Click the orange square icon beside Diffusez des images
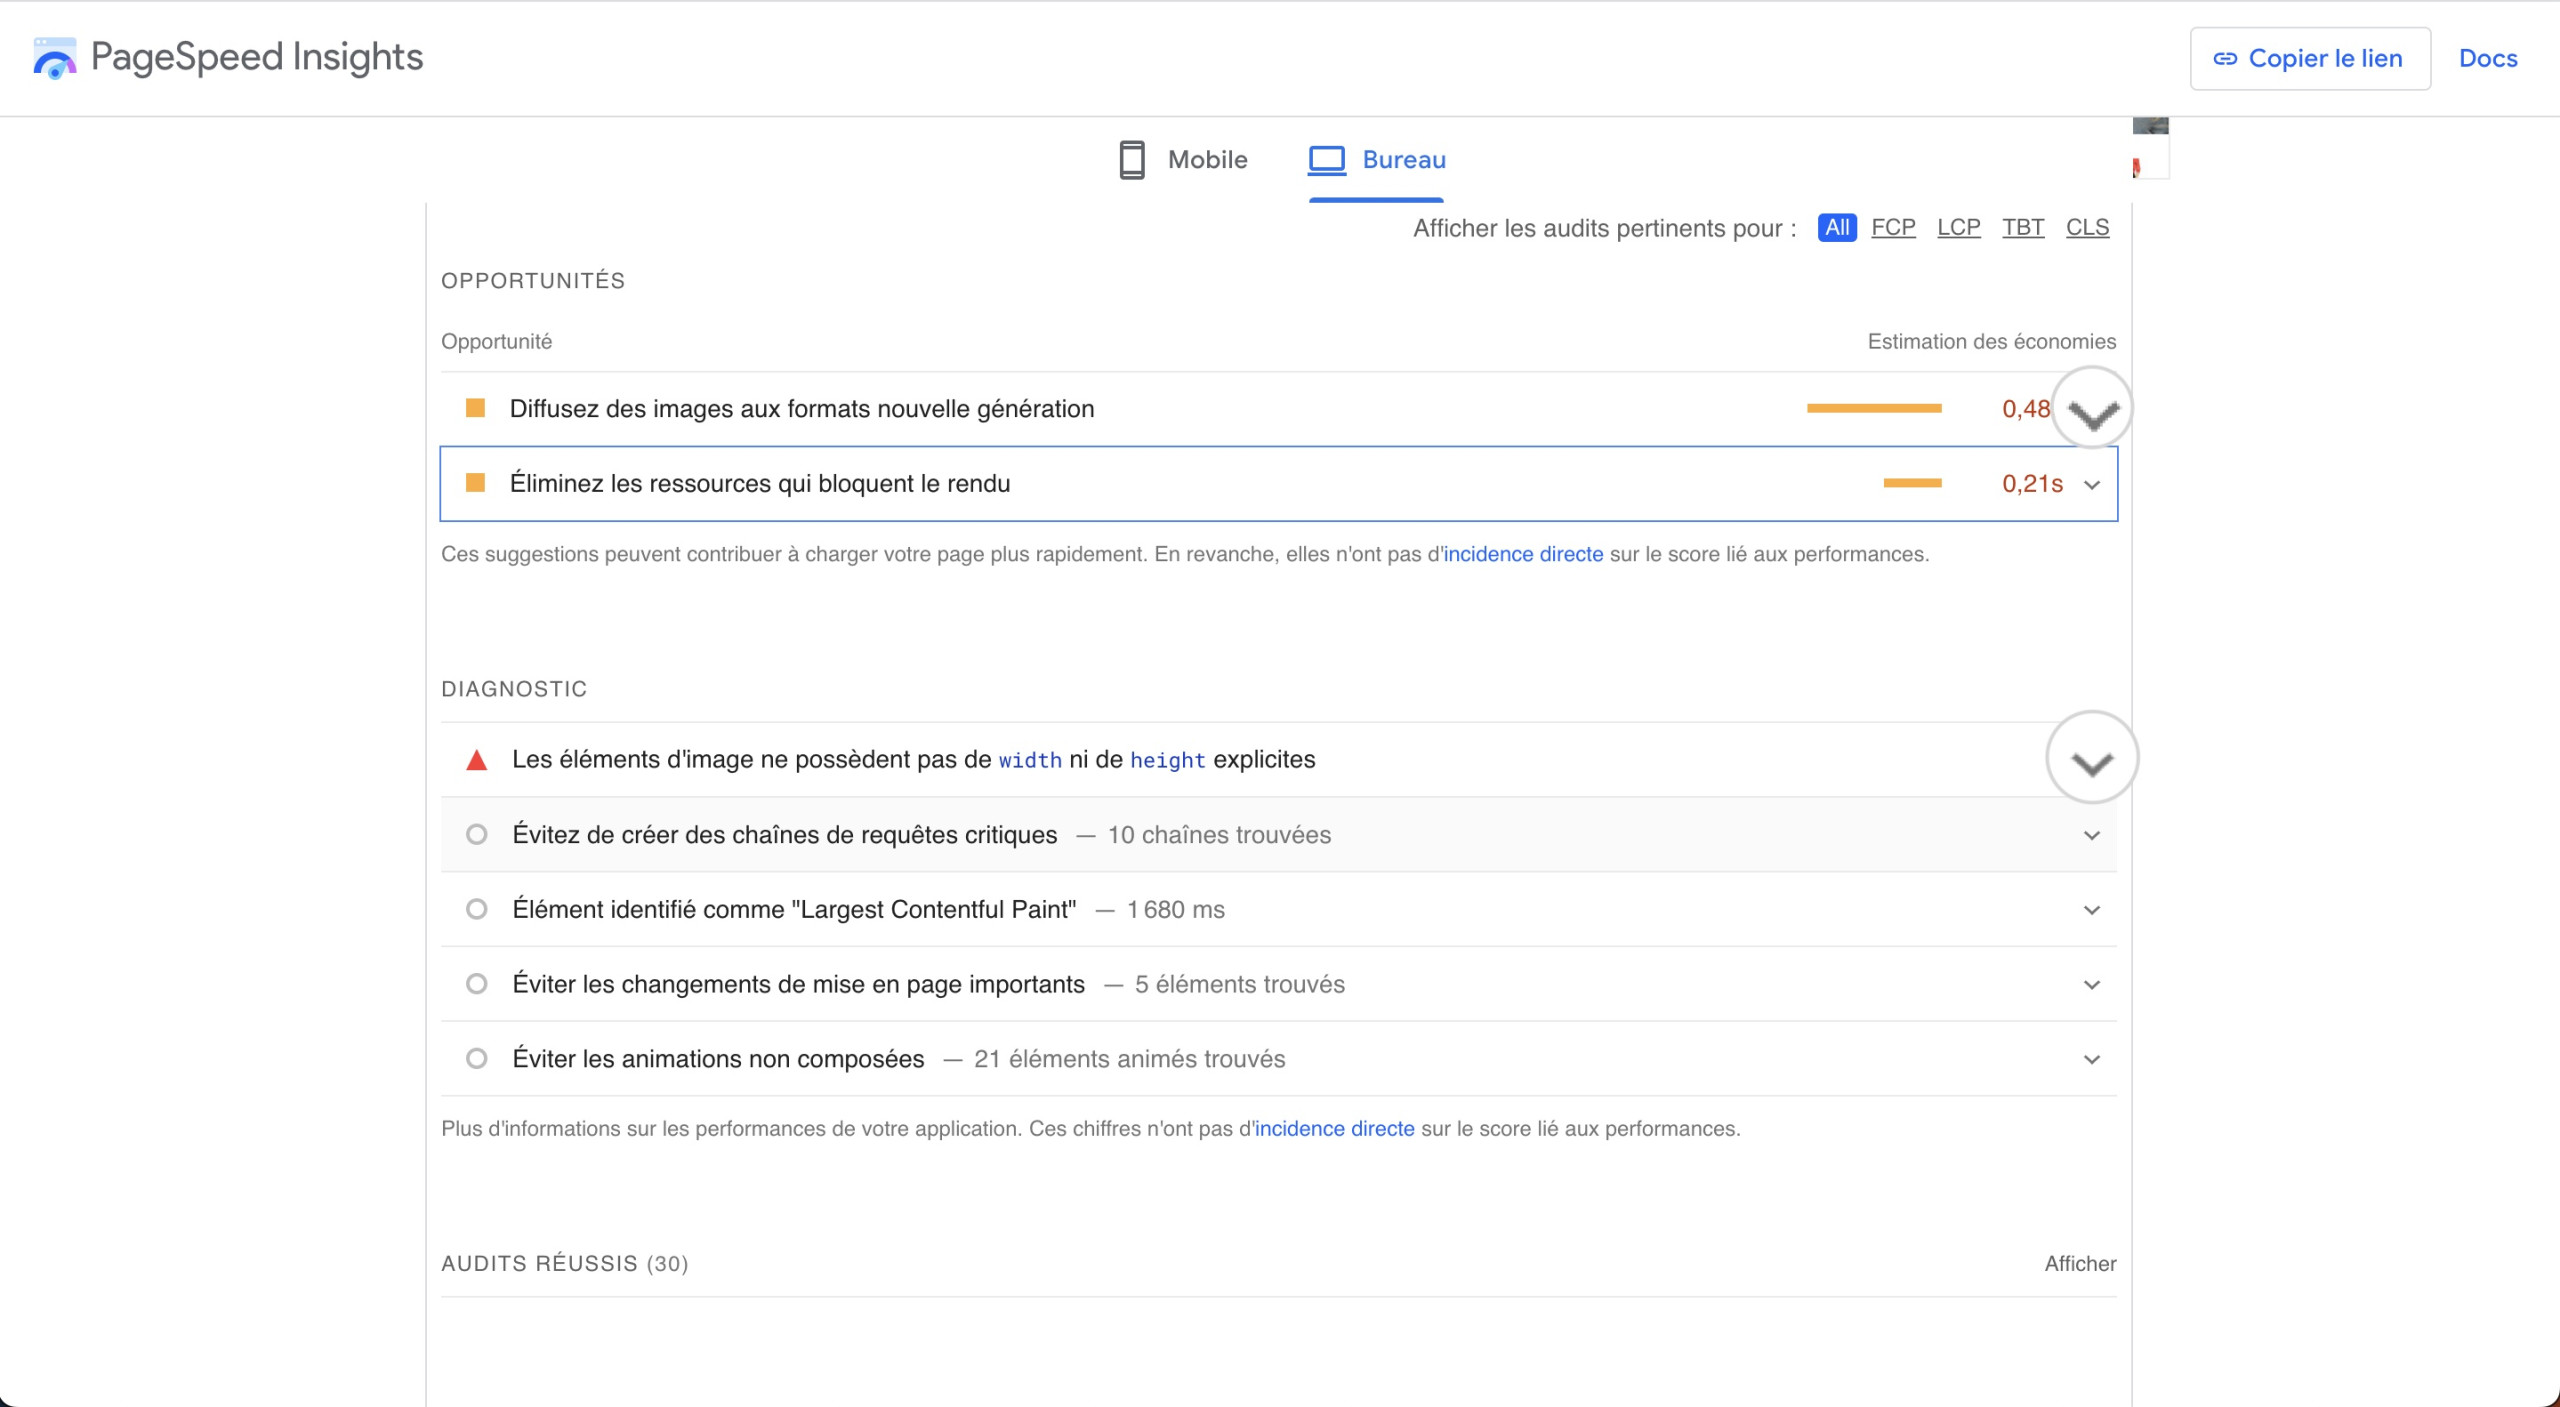 point(476,408)
